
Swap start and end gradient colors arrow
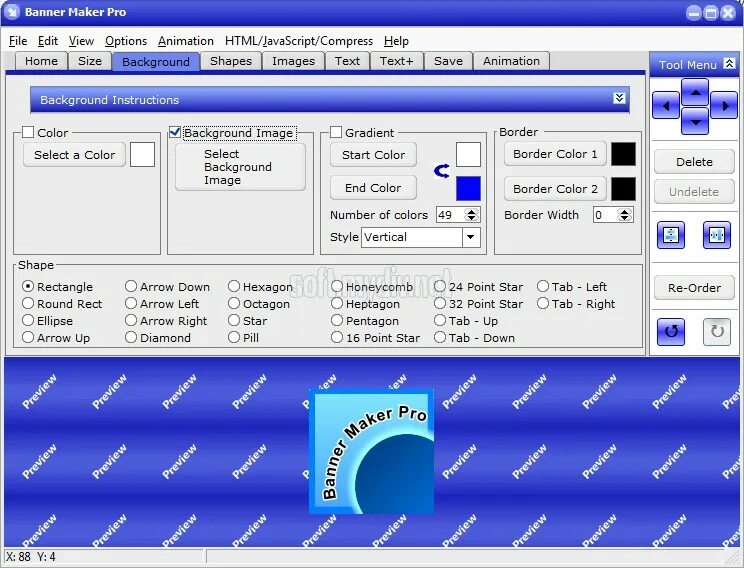[x=442, y=171]
